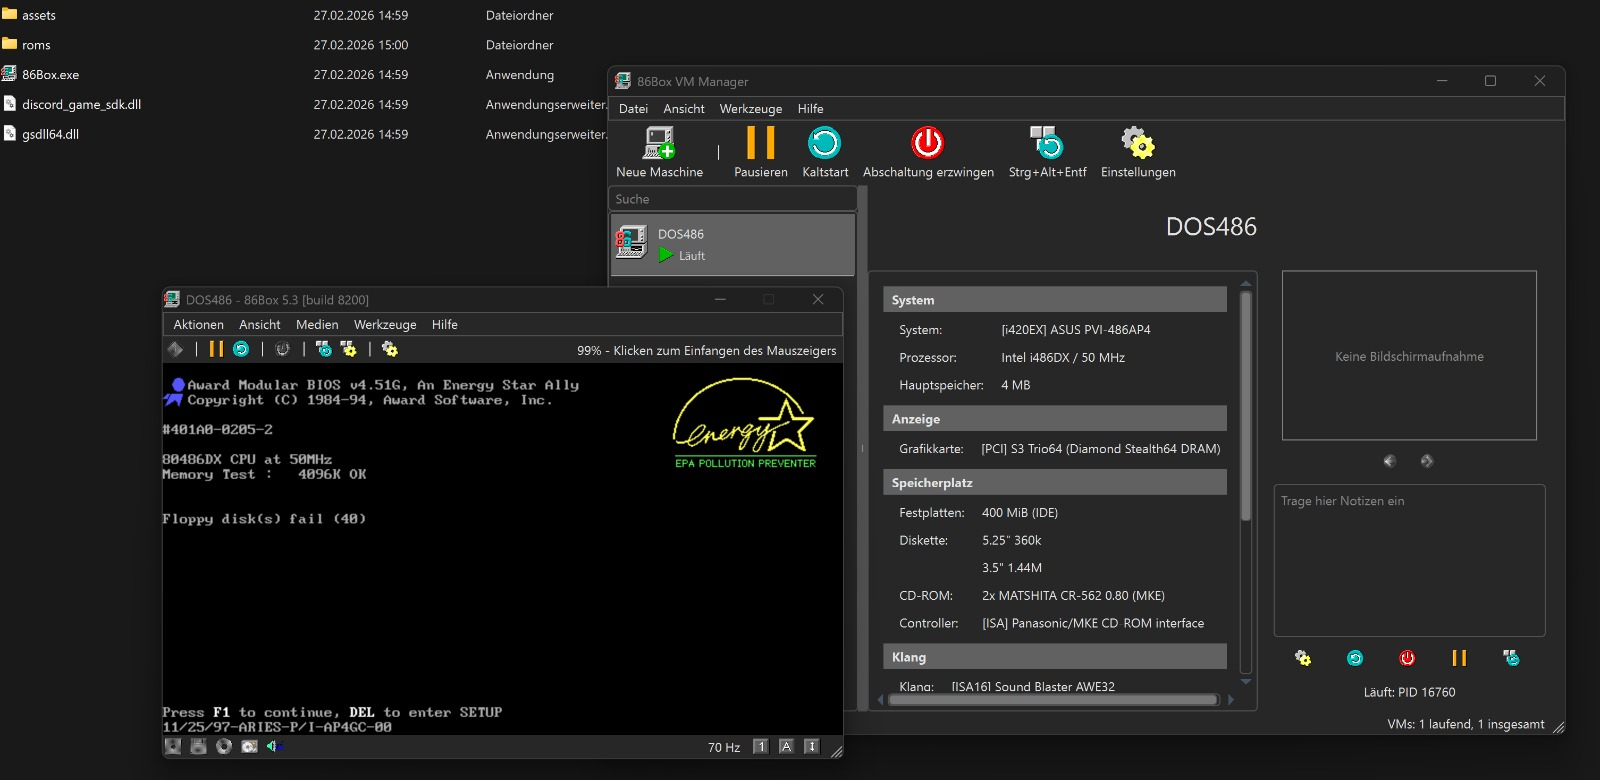Image resolution: width=1600 pixels, height=780 pixels.
Task: Click the grey-squares-and-gear icon in the DOS486 toolbar
Action: 349,349
